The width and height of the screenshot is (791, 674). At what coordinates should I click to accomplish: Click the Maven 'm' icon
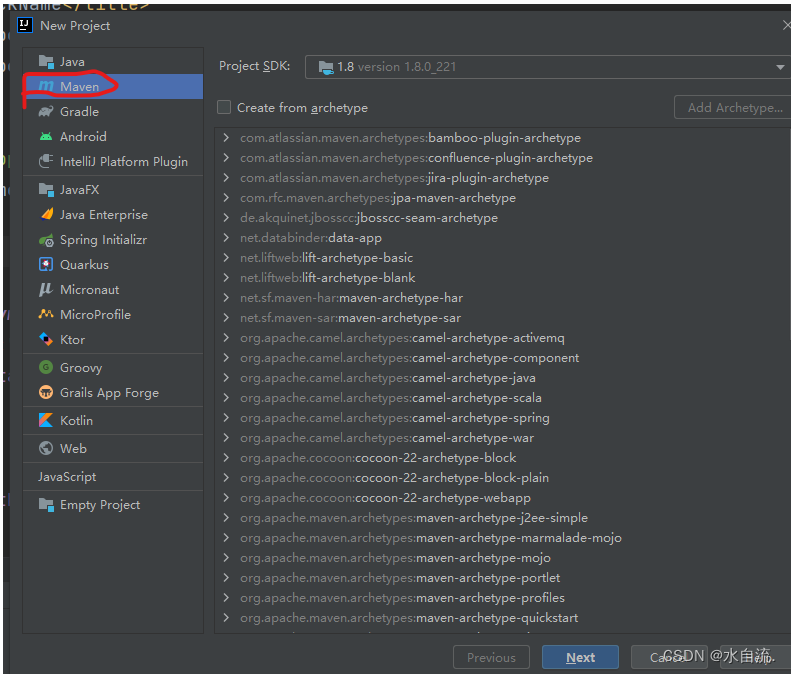click(x=46, y=87)
